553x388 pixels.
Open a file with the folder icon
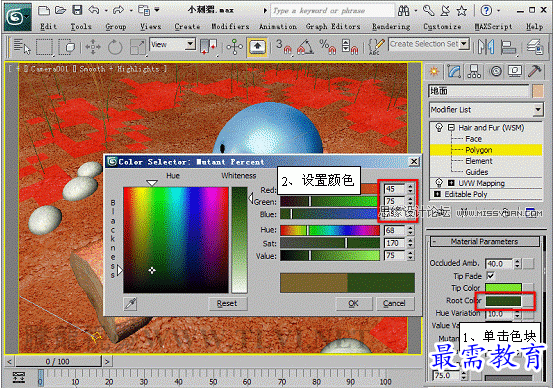click(60, 10)
